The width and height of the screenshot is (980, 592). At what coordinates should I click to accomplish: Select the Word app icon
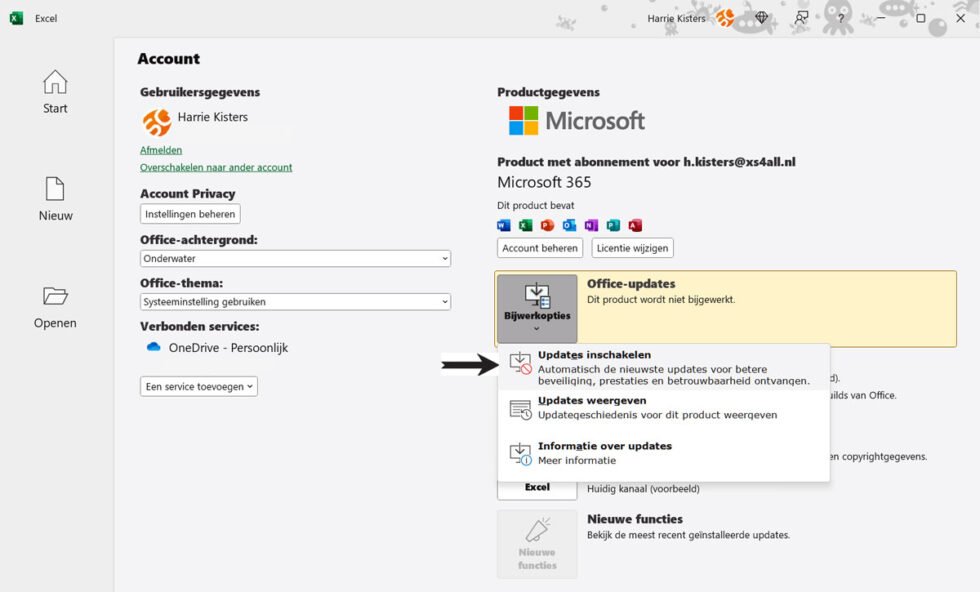point(504,225)
